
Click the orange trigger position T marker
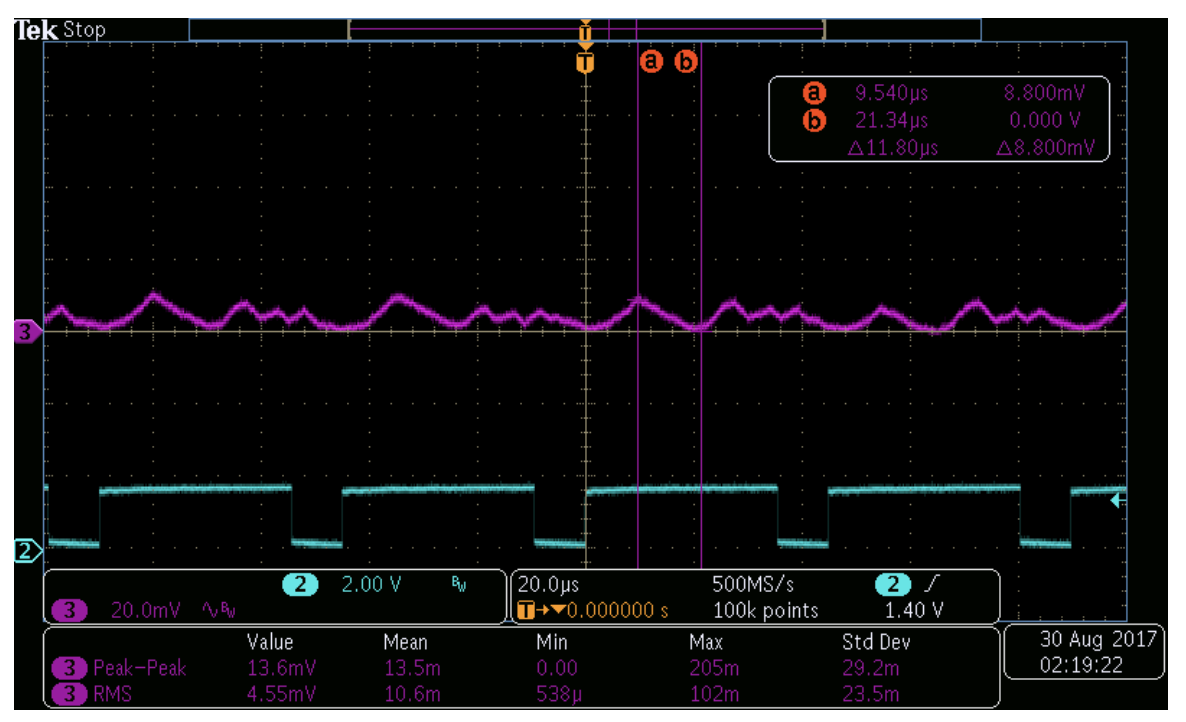(585, 63)
